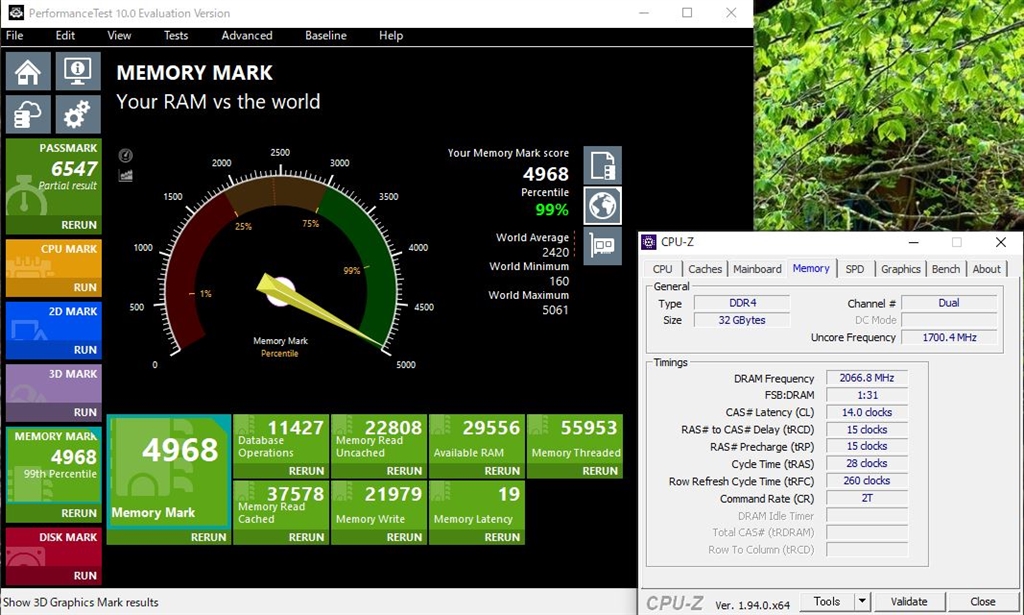
Task: Select the small gauge view icon
Action: [x=126, y=156]
